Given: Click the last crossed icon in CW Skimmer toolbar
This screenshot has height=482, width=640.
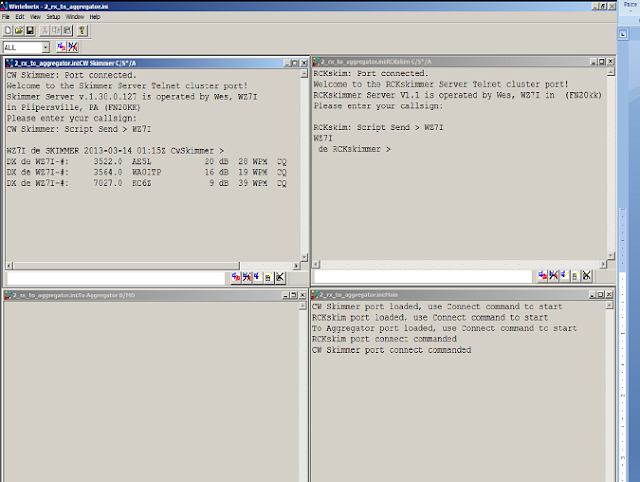Looking at the screenshot, I should coord(280,278).
